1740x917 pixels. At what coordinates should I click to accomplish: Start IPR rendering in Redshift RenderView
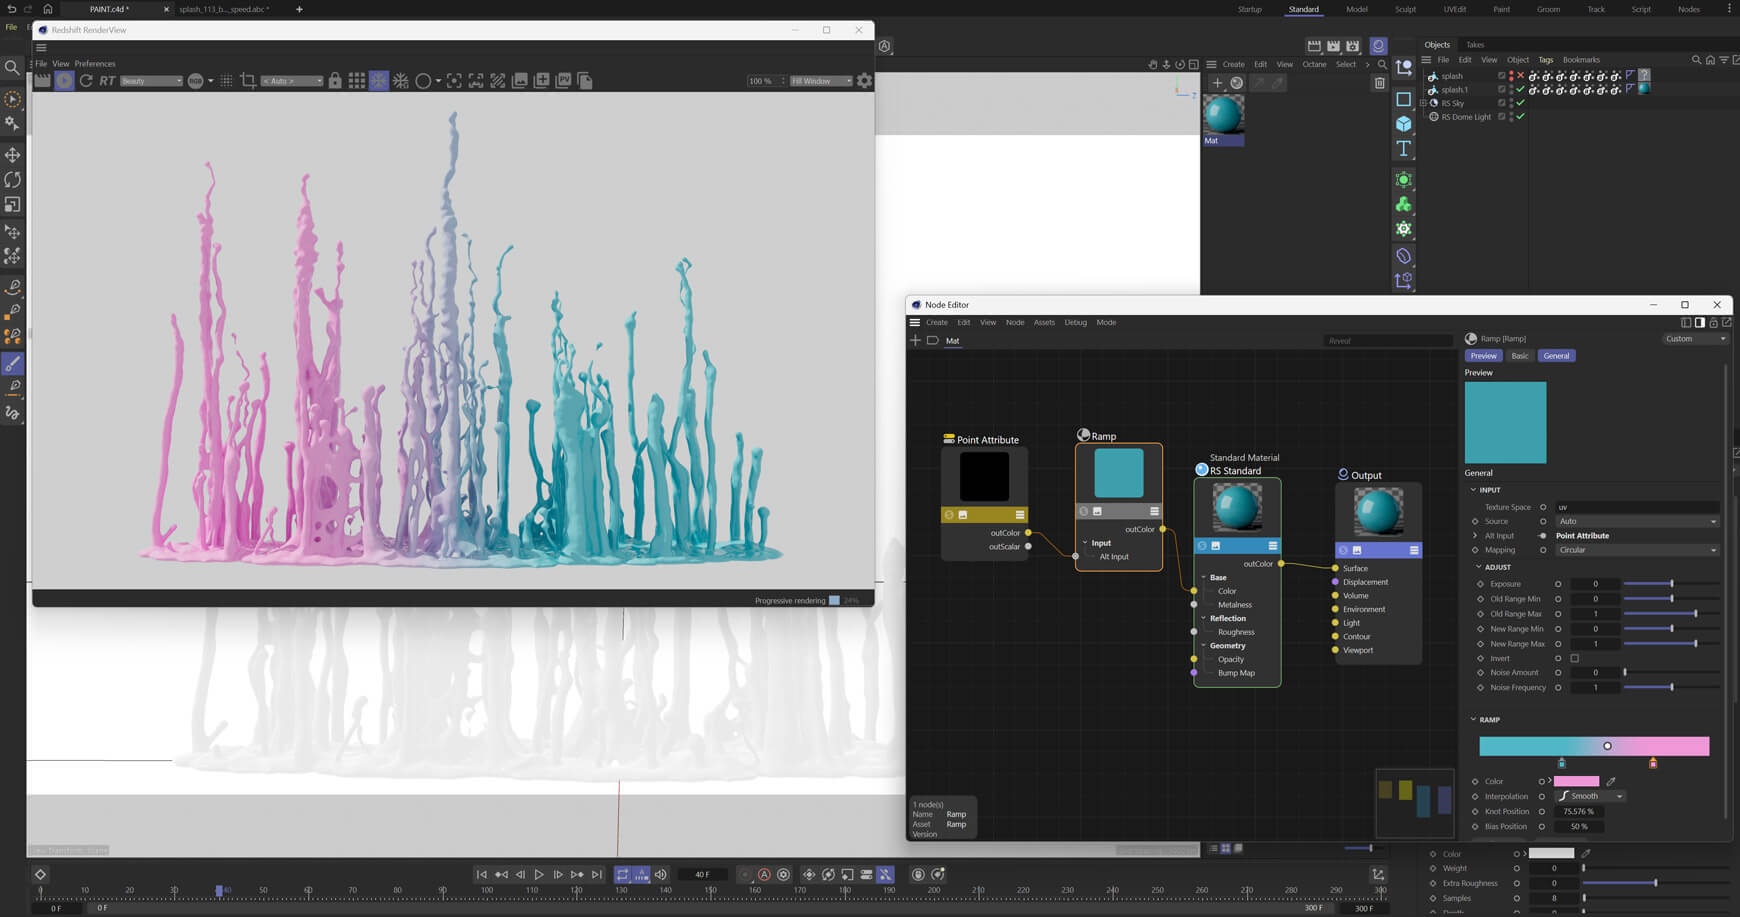64,80
